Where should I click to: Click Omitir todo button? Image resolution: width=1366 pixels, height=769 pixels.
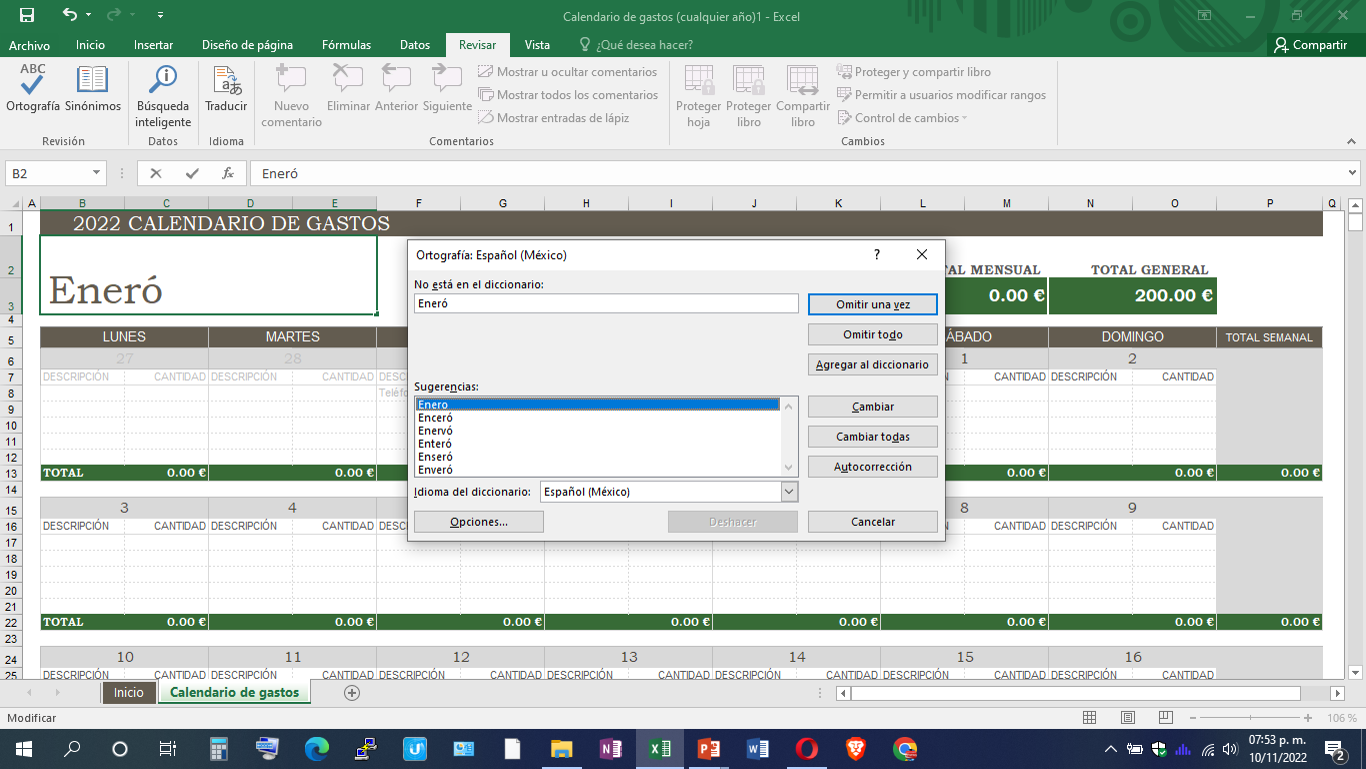click(x=873, y=335)
